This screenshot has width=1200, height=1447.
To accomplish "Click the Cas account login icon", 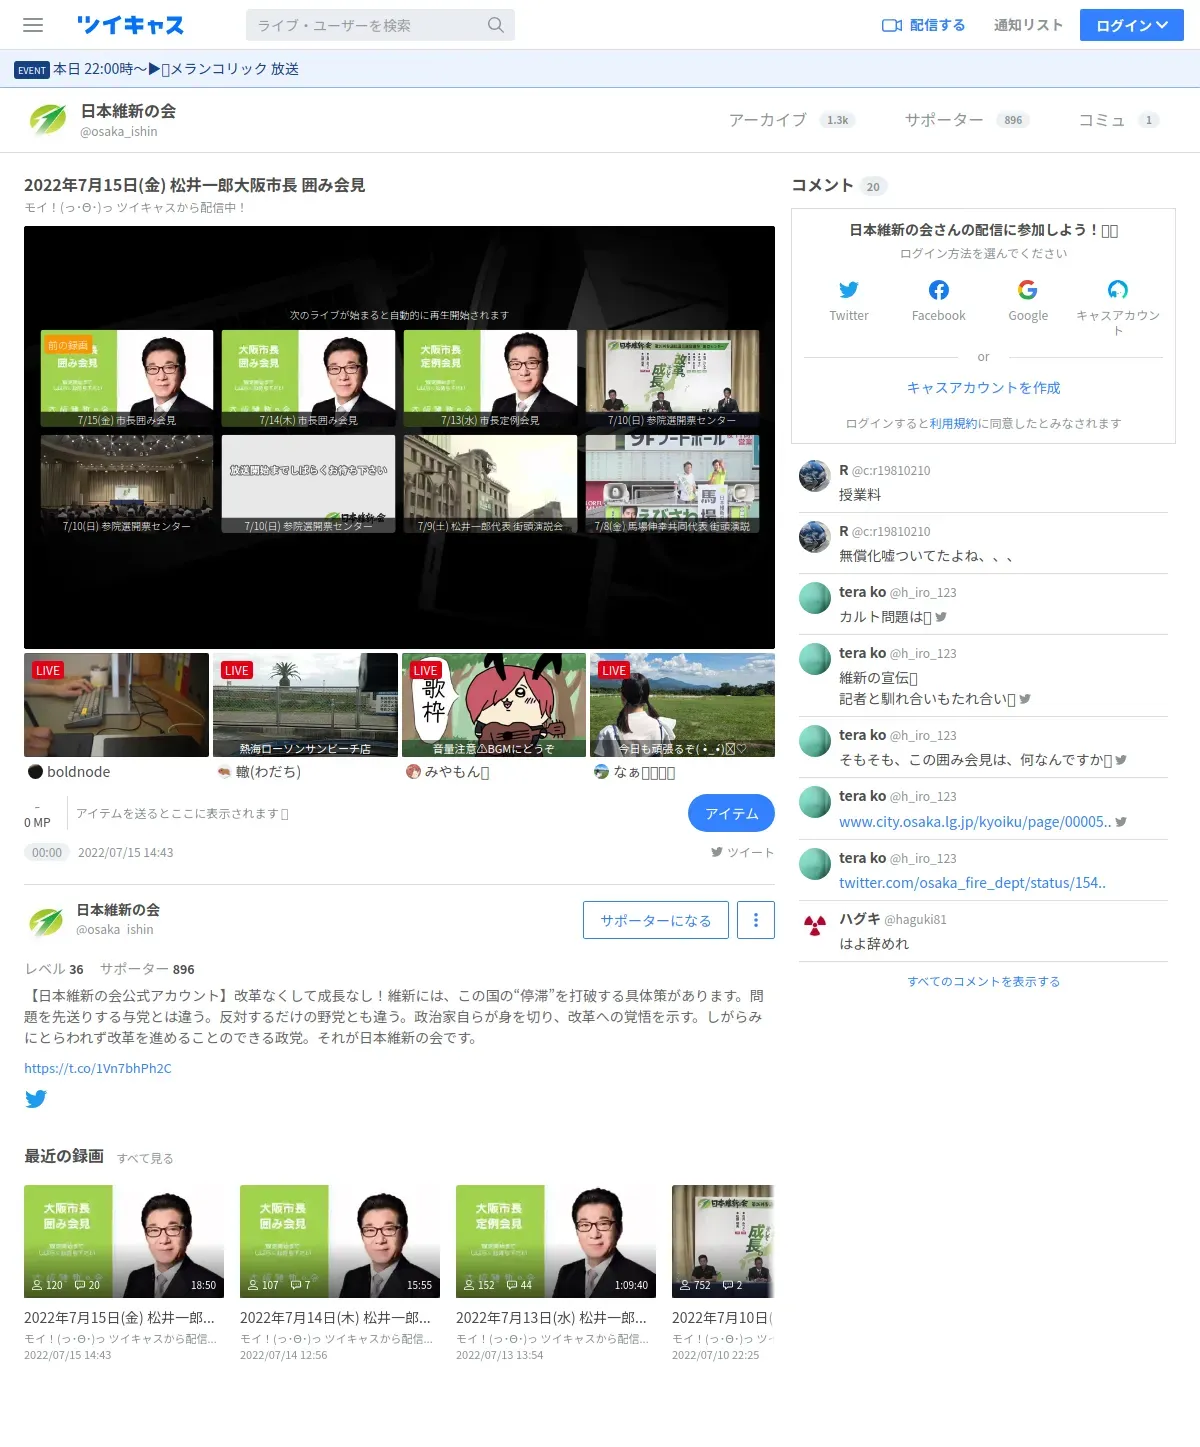I will (x=1117, y=290).
